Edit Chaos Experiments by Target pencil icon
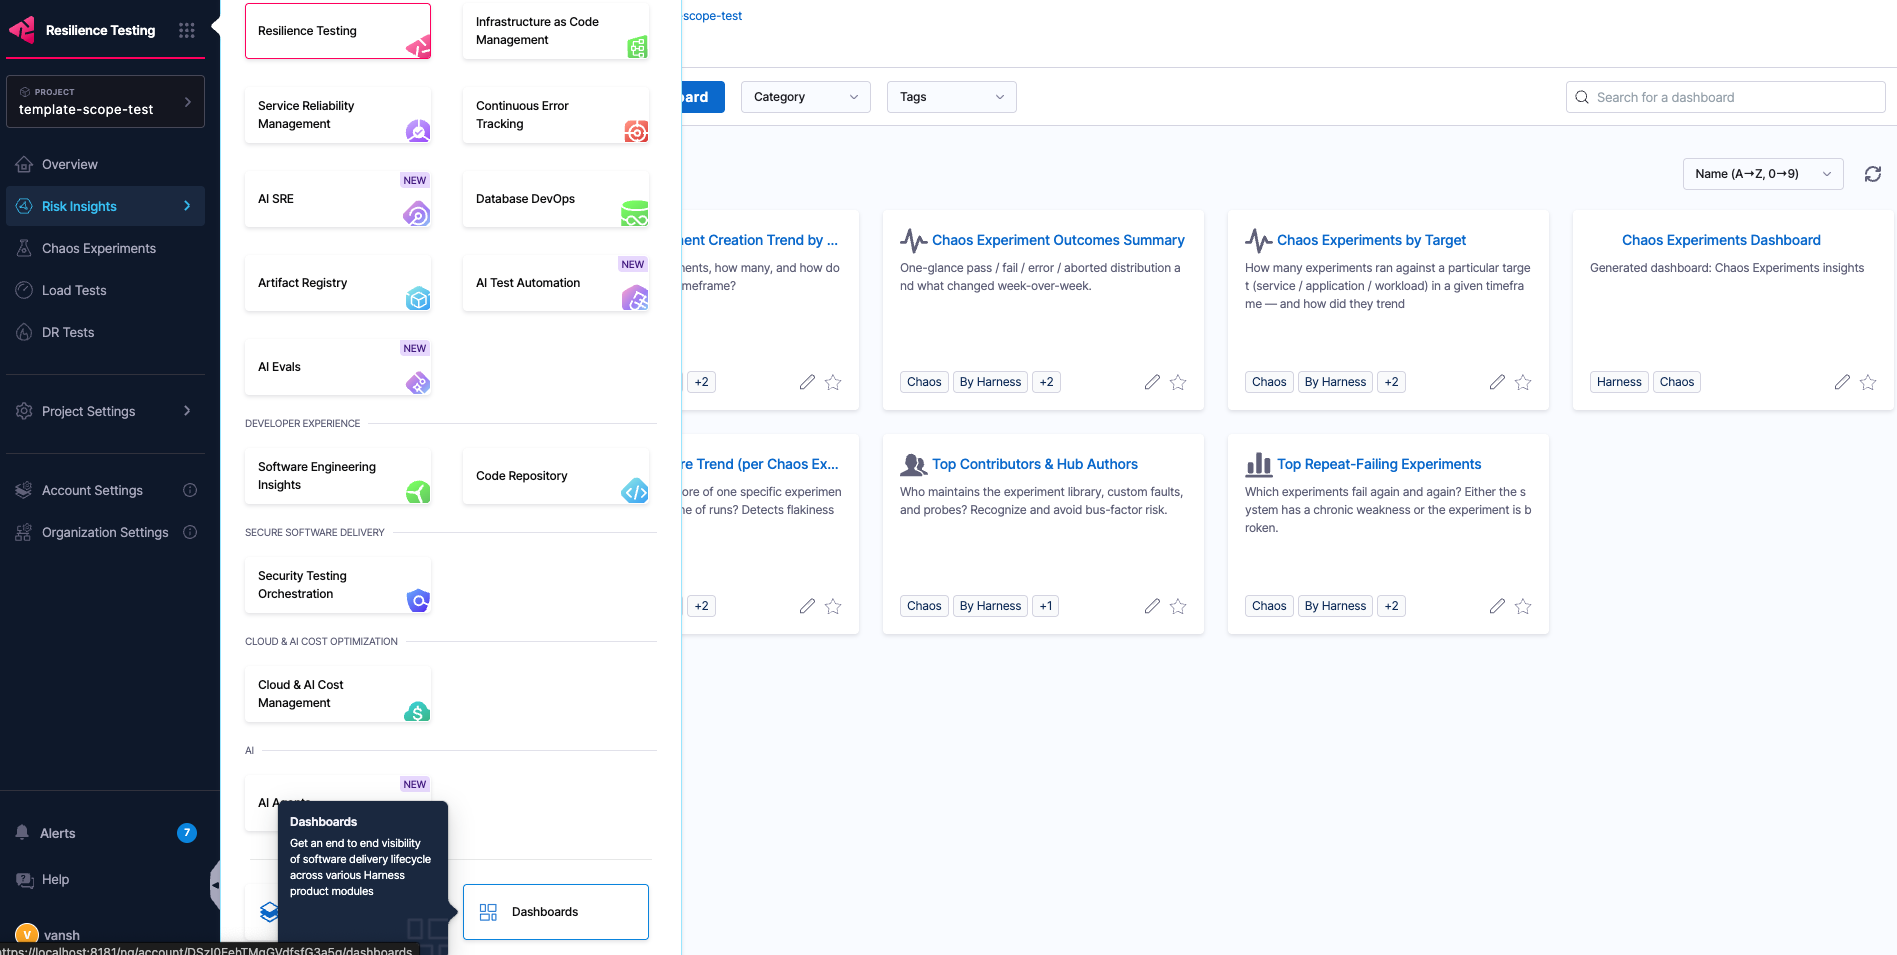This screenshot has height=955, width=1897. point(1497,382)
